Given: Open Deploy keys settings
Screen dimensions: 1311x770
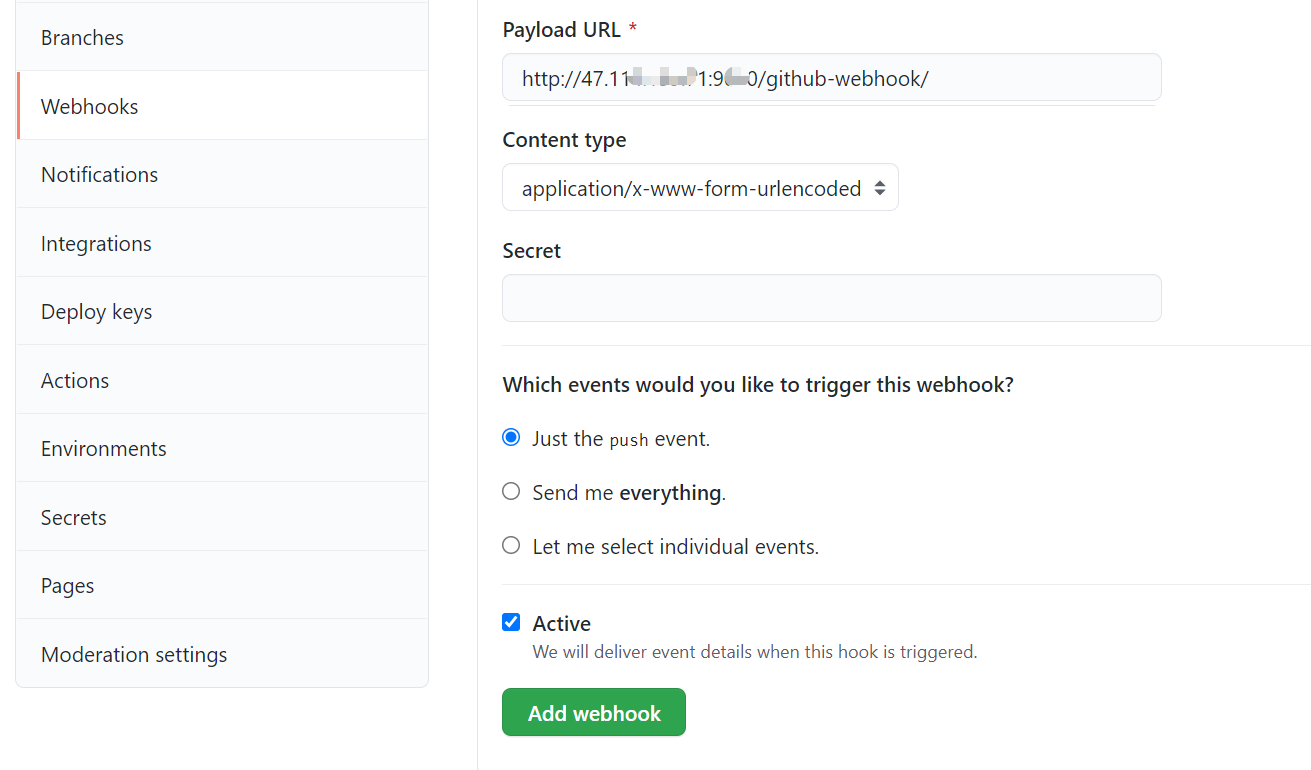Looking at the screenshot, I should tap(222, 311).
